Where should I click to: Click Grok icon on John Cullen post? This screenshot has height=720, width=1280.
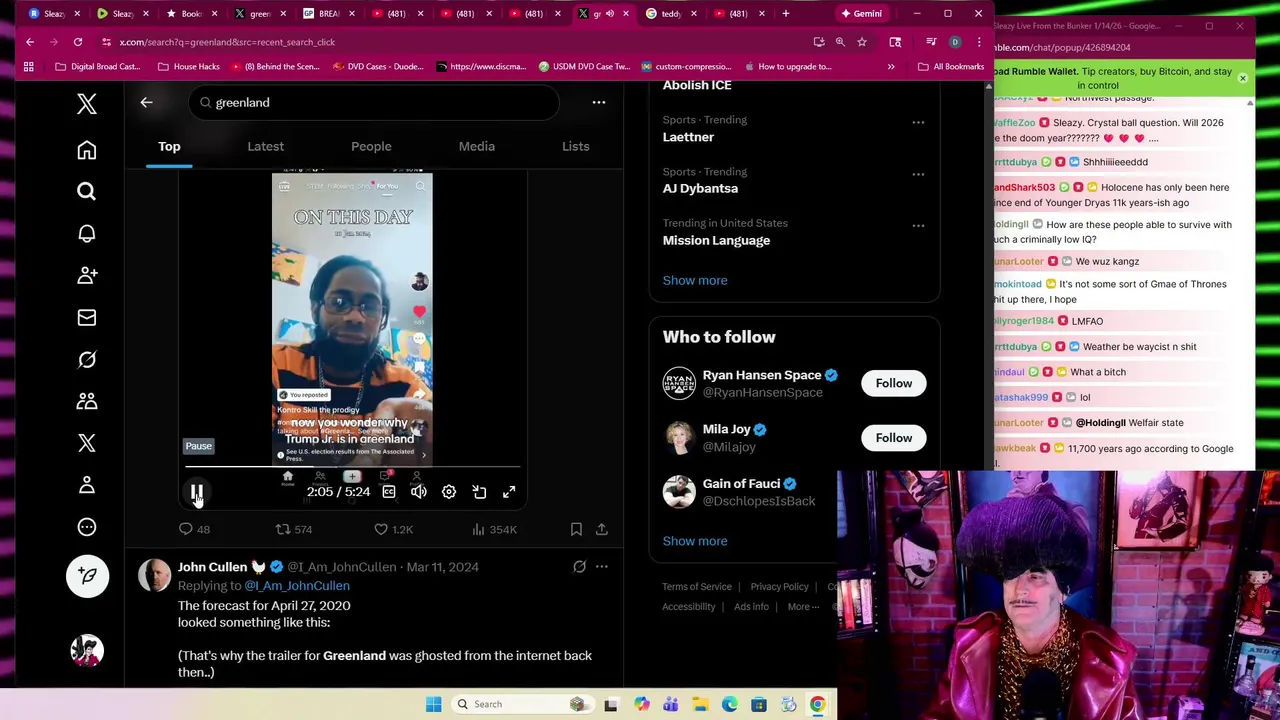tap(579, 567)
